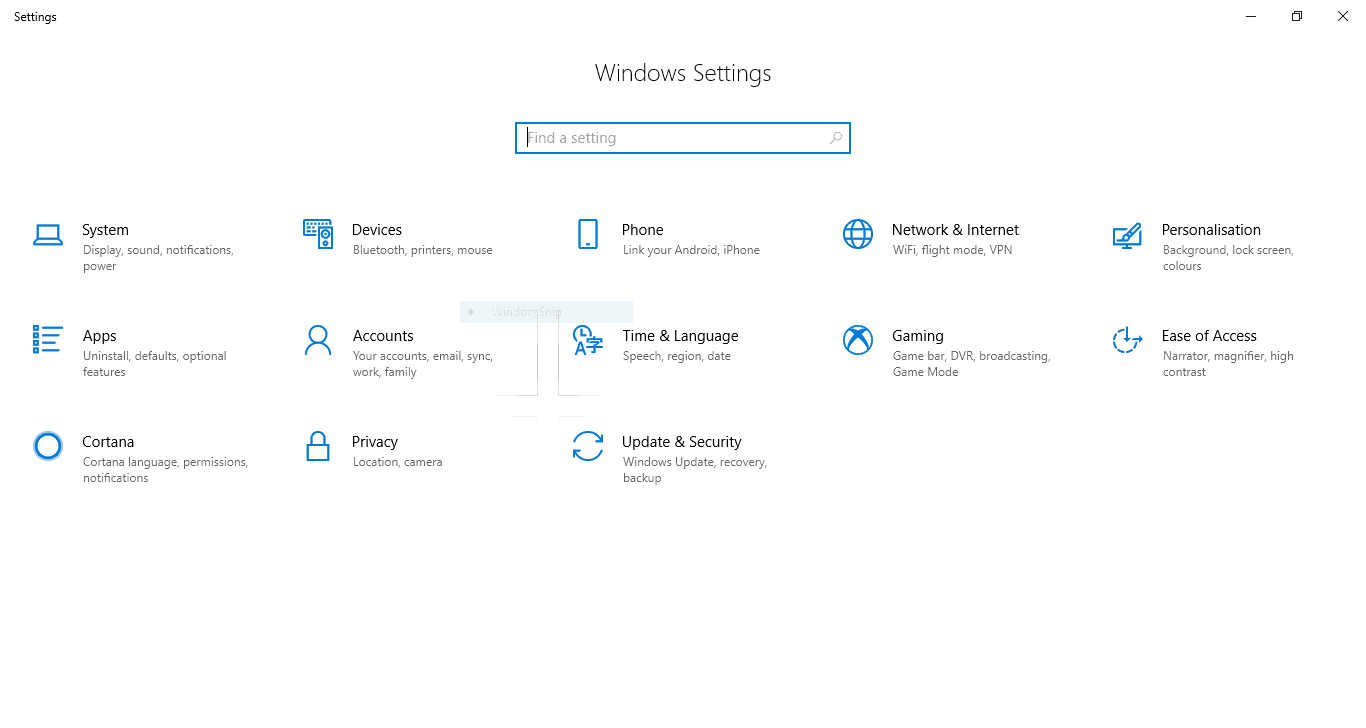Open the System settings title
This screenshot has height=728, width=1366.
(x=105, y=230)
